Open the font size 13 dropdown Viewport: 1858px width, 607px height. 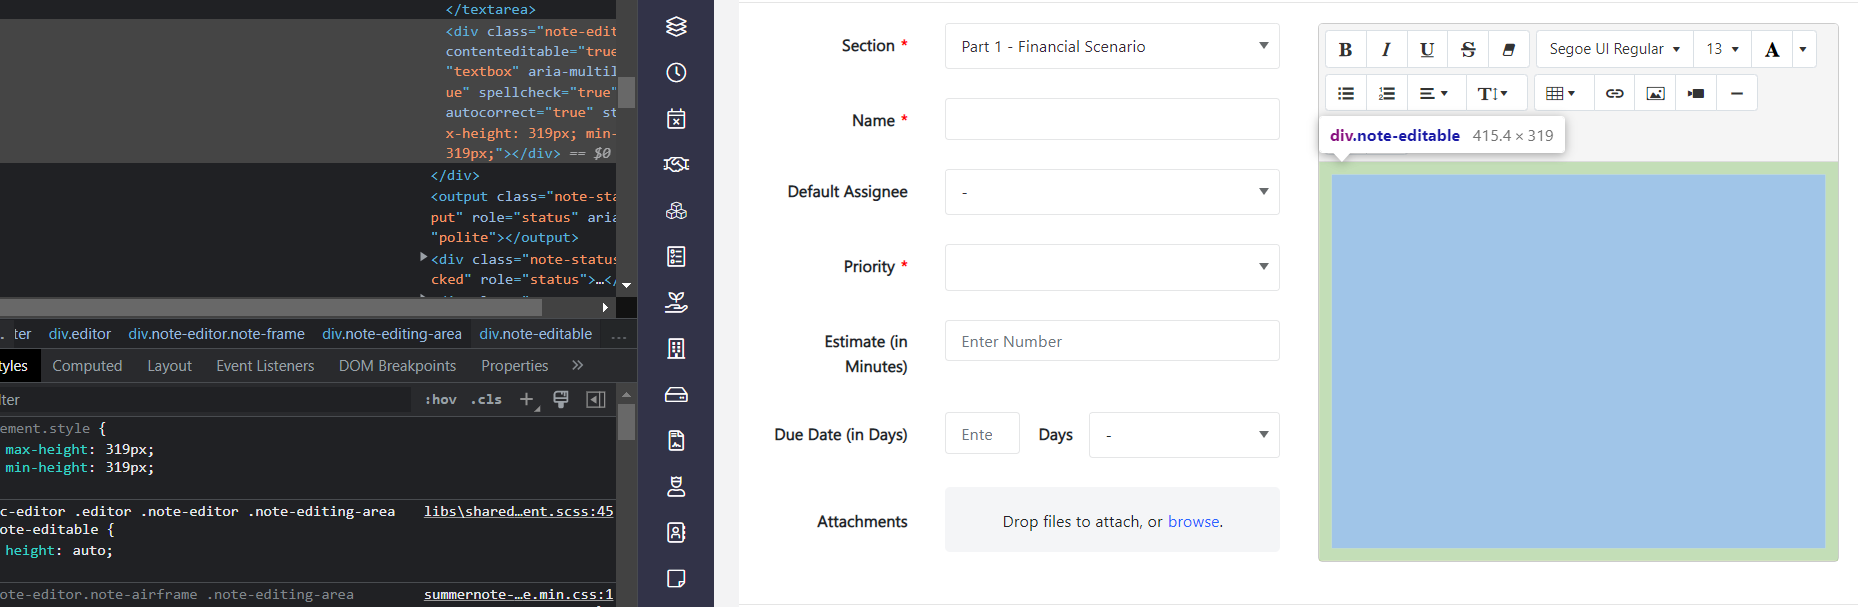click(1722, 48)
